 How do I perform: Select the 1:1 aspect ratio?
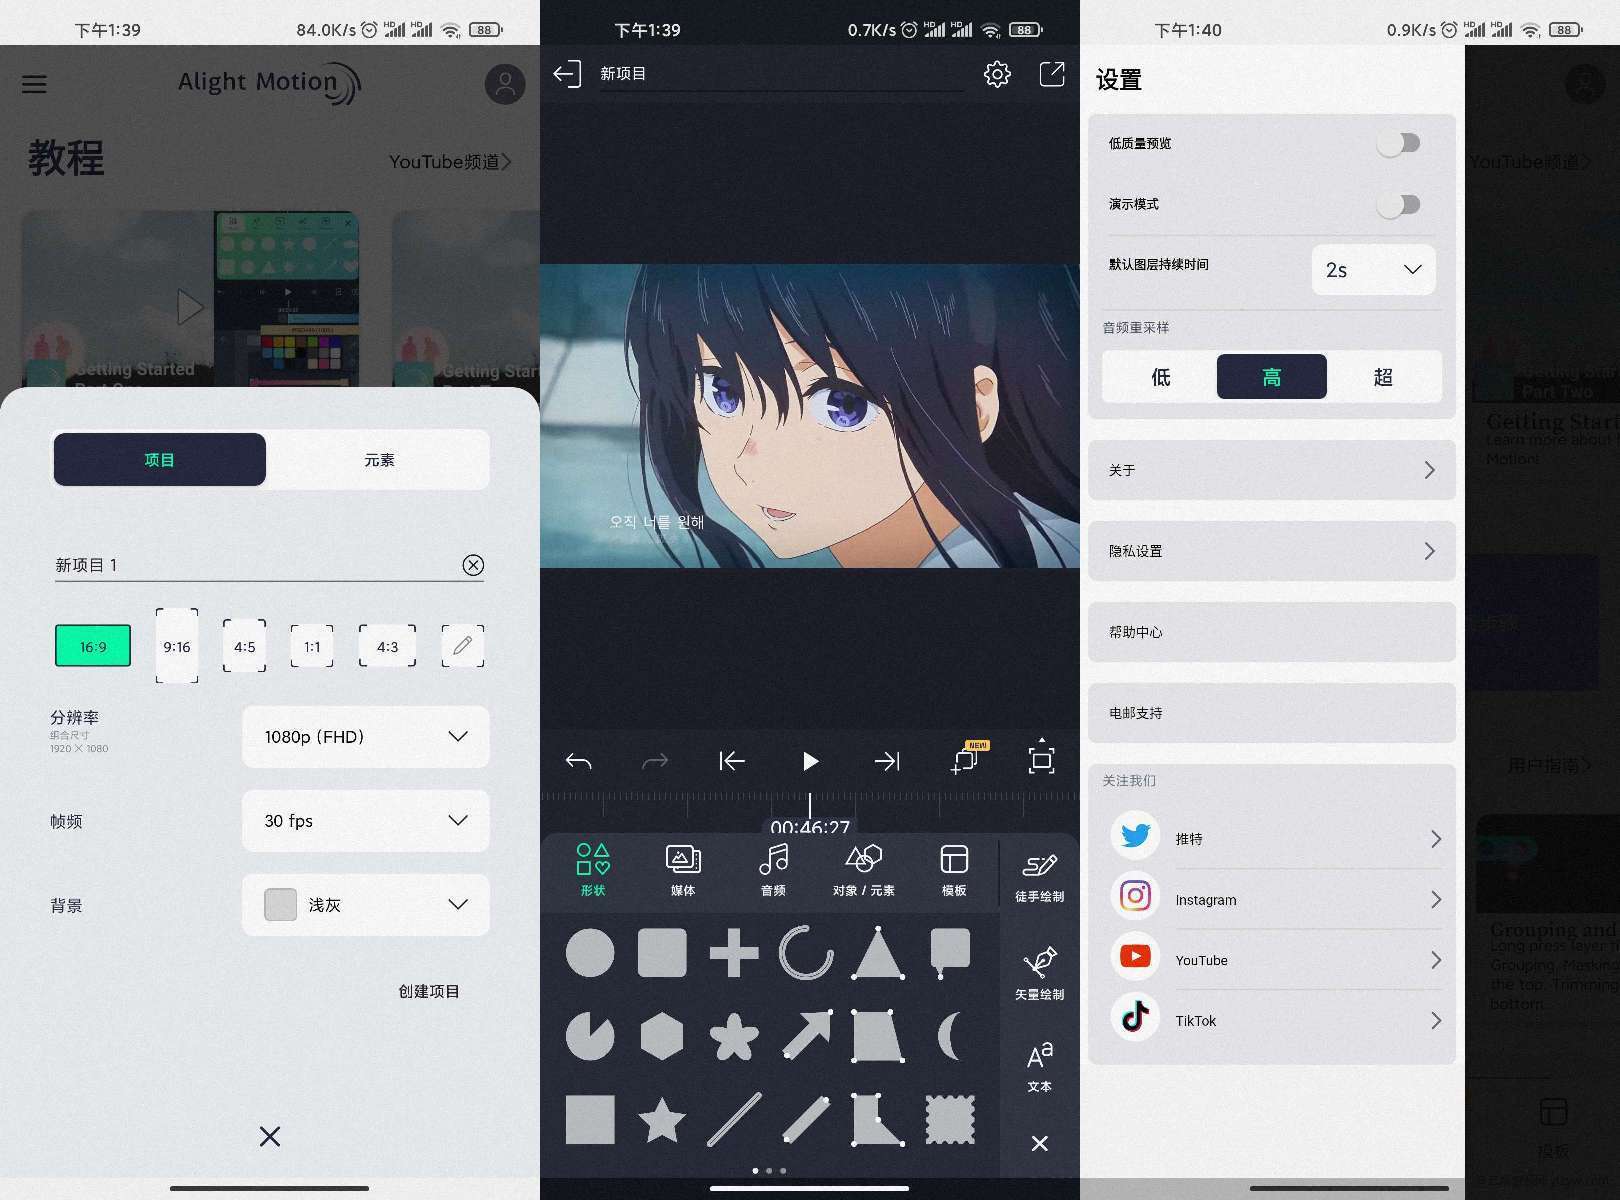pos(312,646)
